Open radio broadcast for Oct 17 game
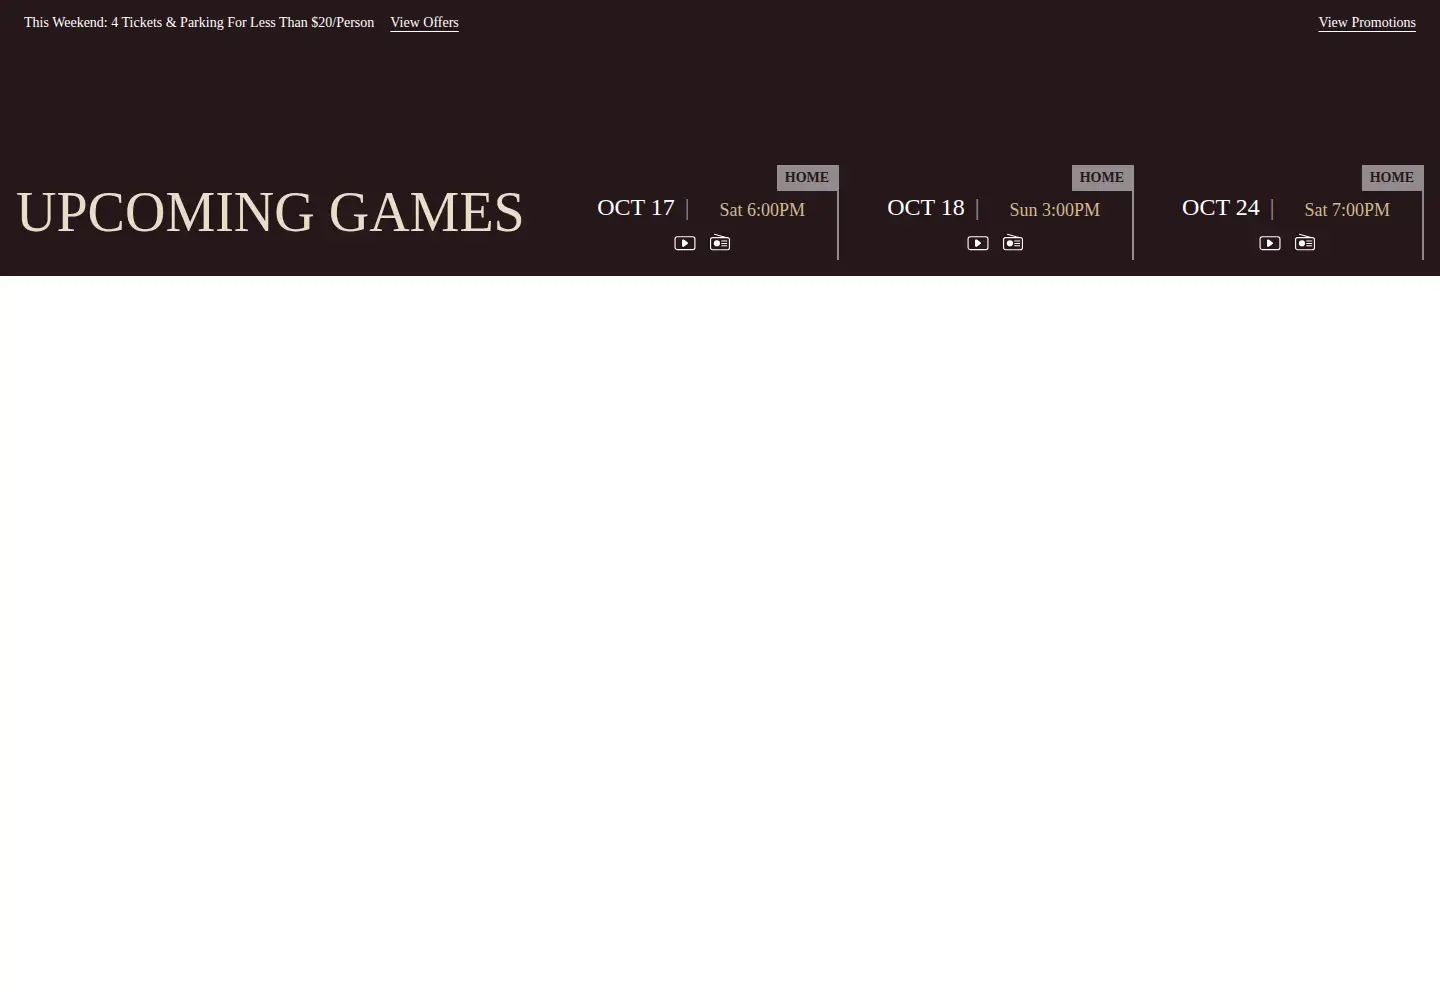The image size is (1440, 1000). [720, 242]
